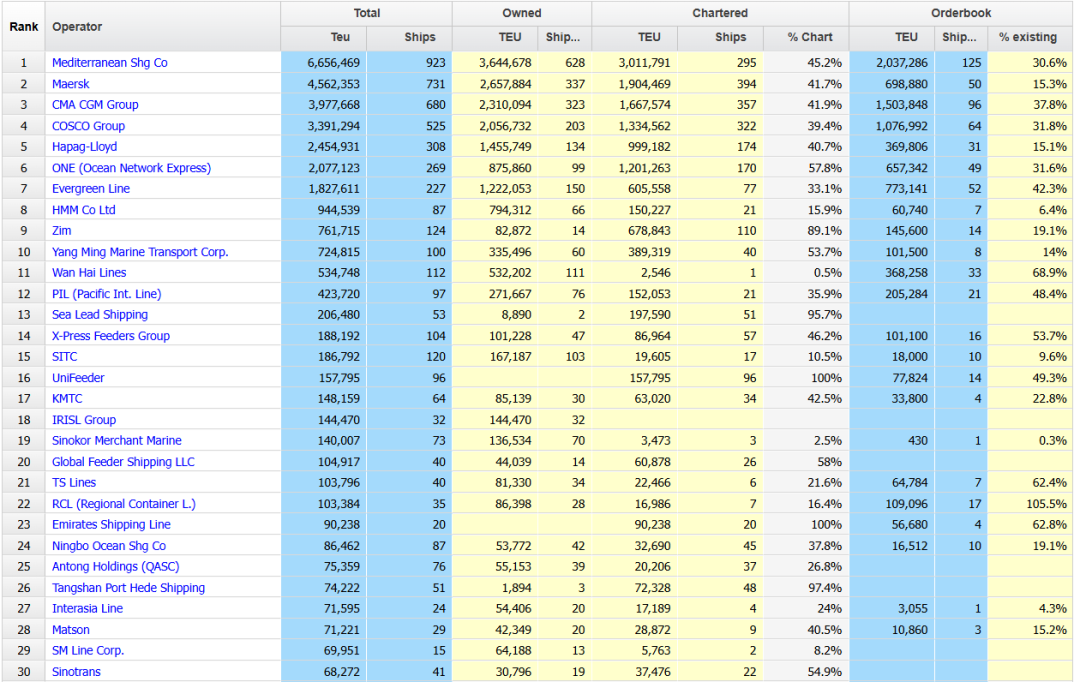
Task: Select total TEU cell 6,656,469
Action: 324,63
